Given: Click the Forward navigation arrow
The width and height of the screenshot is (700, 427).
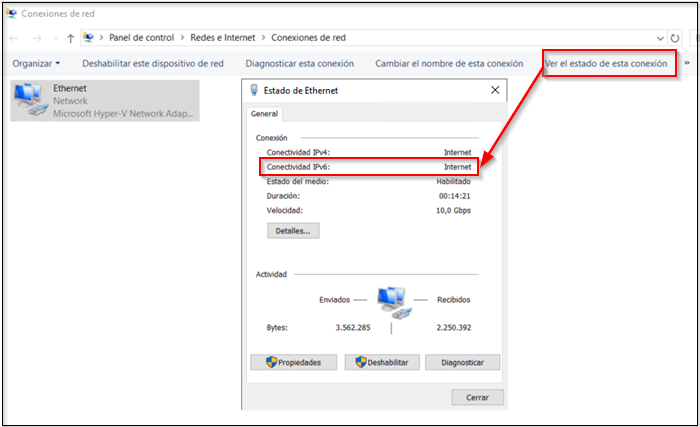Looking at the screenshot, I should pos(36,37).
